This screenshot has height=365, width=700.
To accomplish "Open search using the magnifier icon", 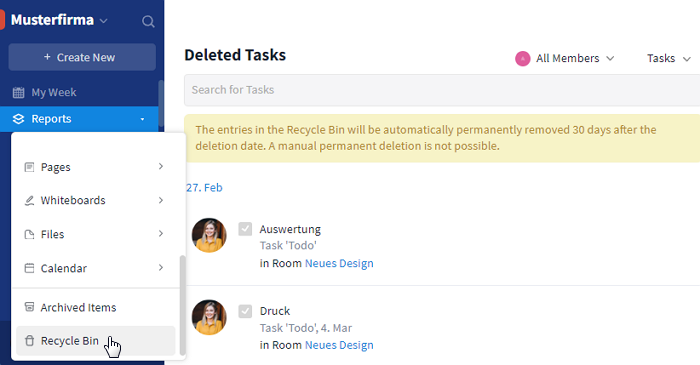I will (x=148, y=21).
